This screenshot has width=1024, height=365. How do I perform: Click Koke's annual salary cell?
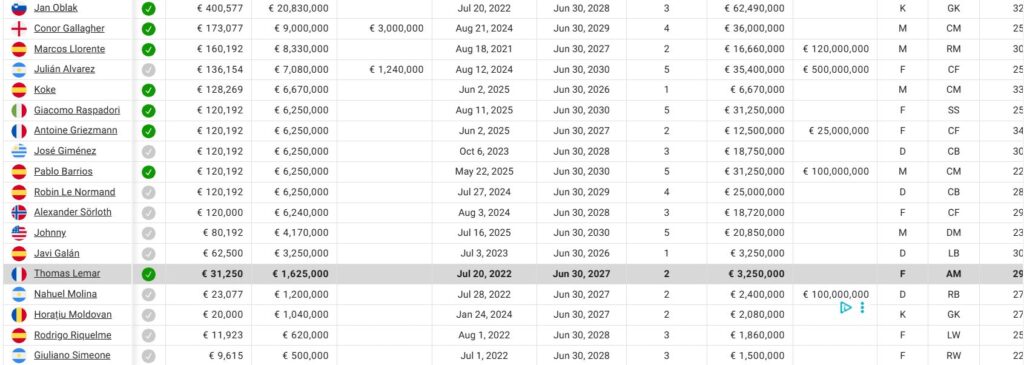(301, 90)
